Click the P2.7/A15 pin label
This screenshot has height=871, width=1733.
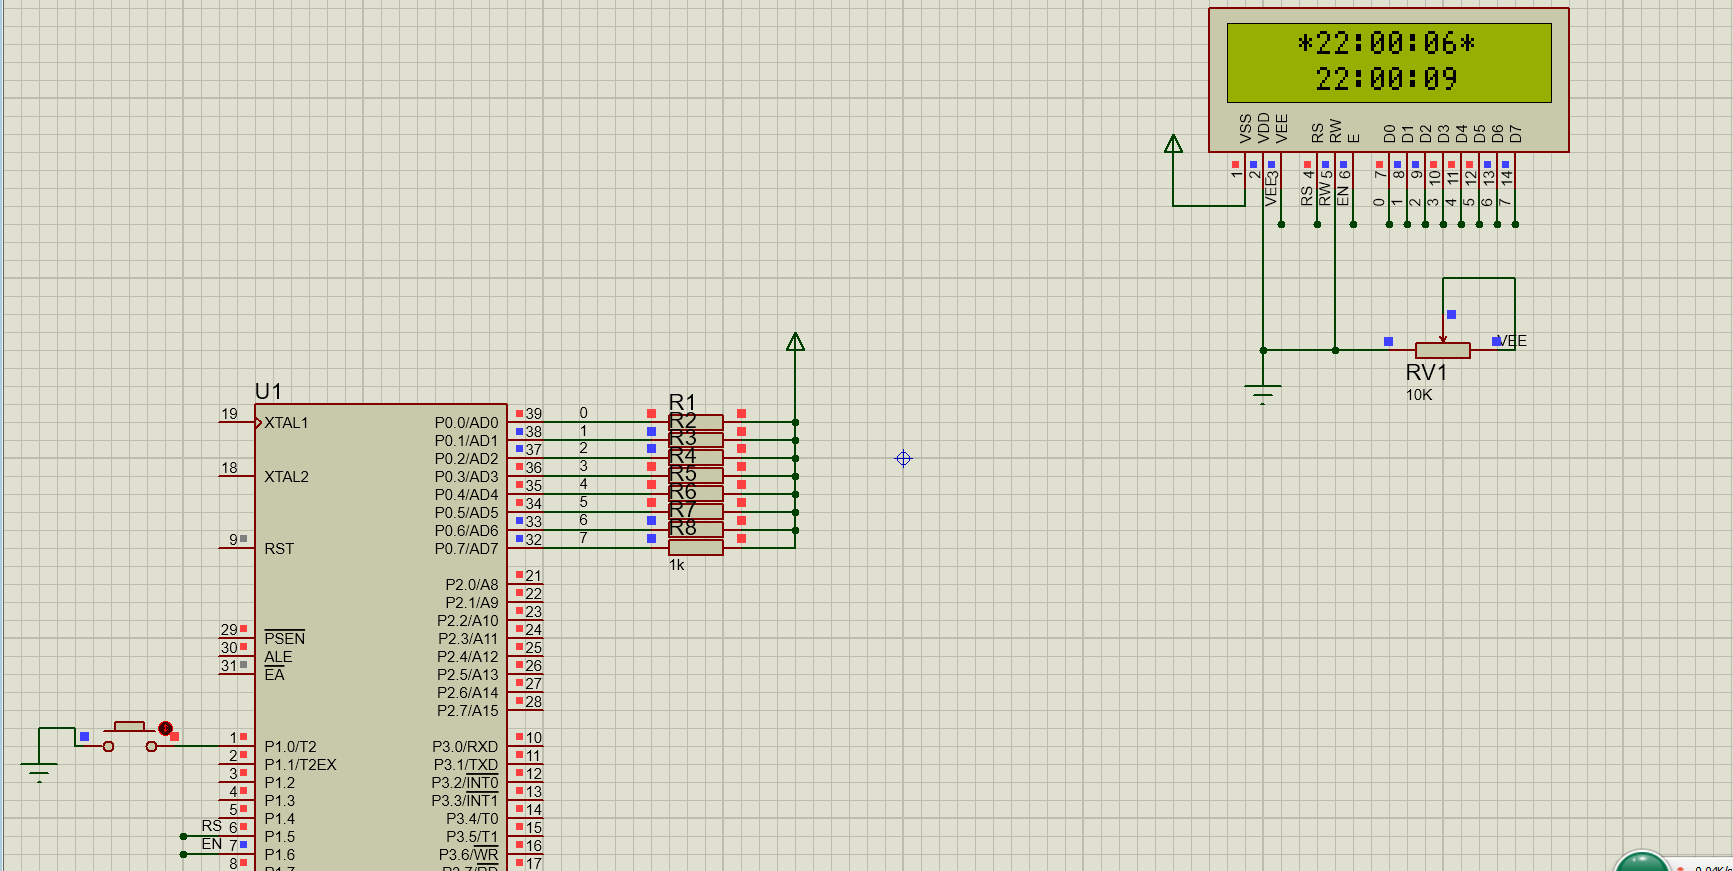click(x=468, y=711)
